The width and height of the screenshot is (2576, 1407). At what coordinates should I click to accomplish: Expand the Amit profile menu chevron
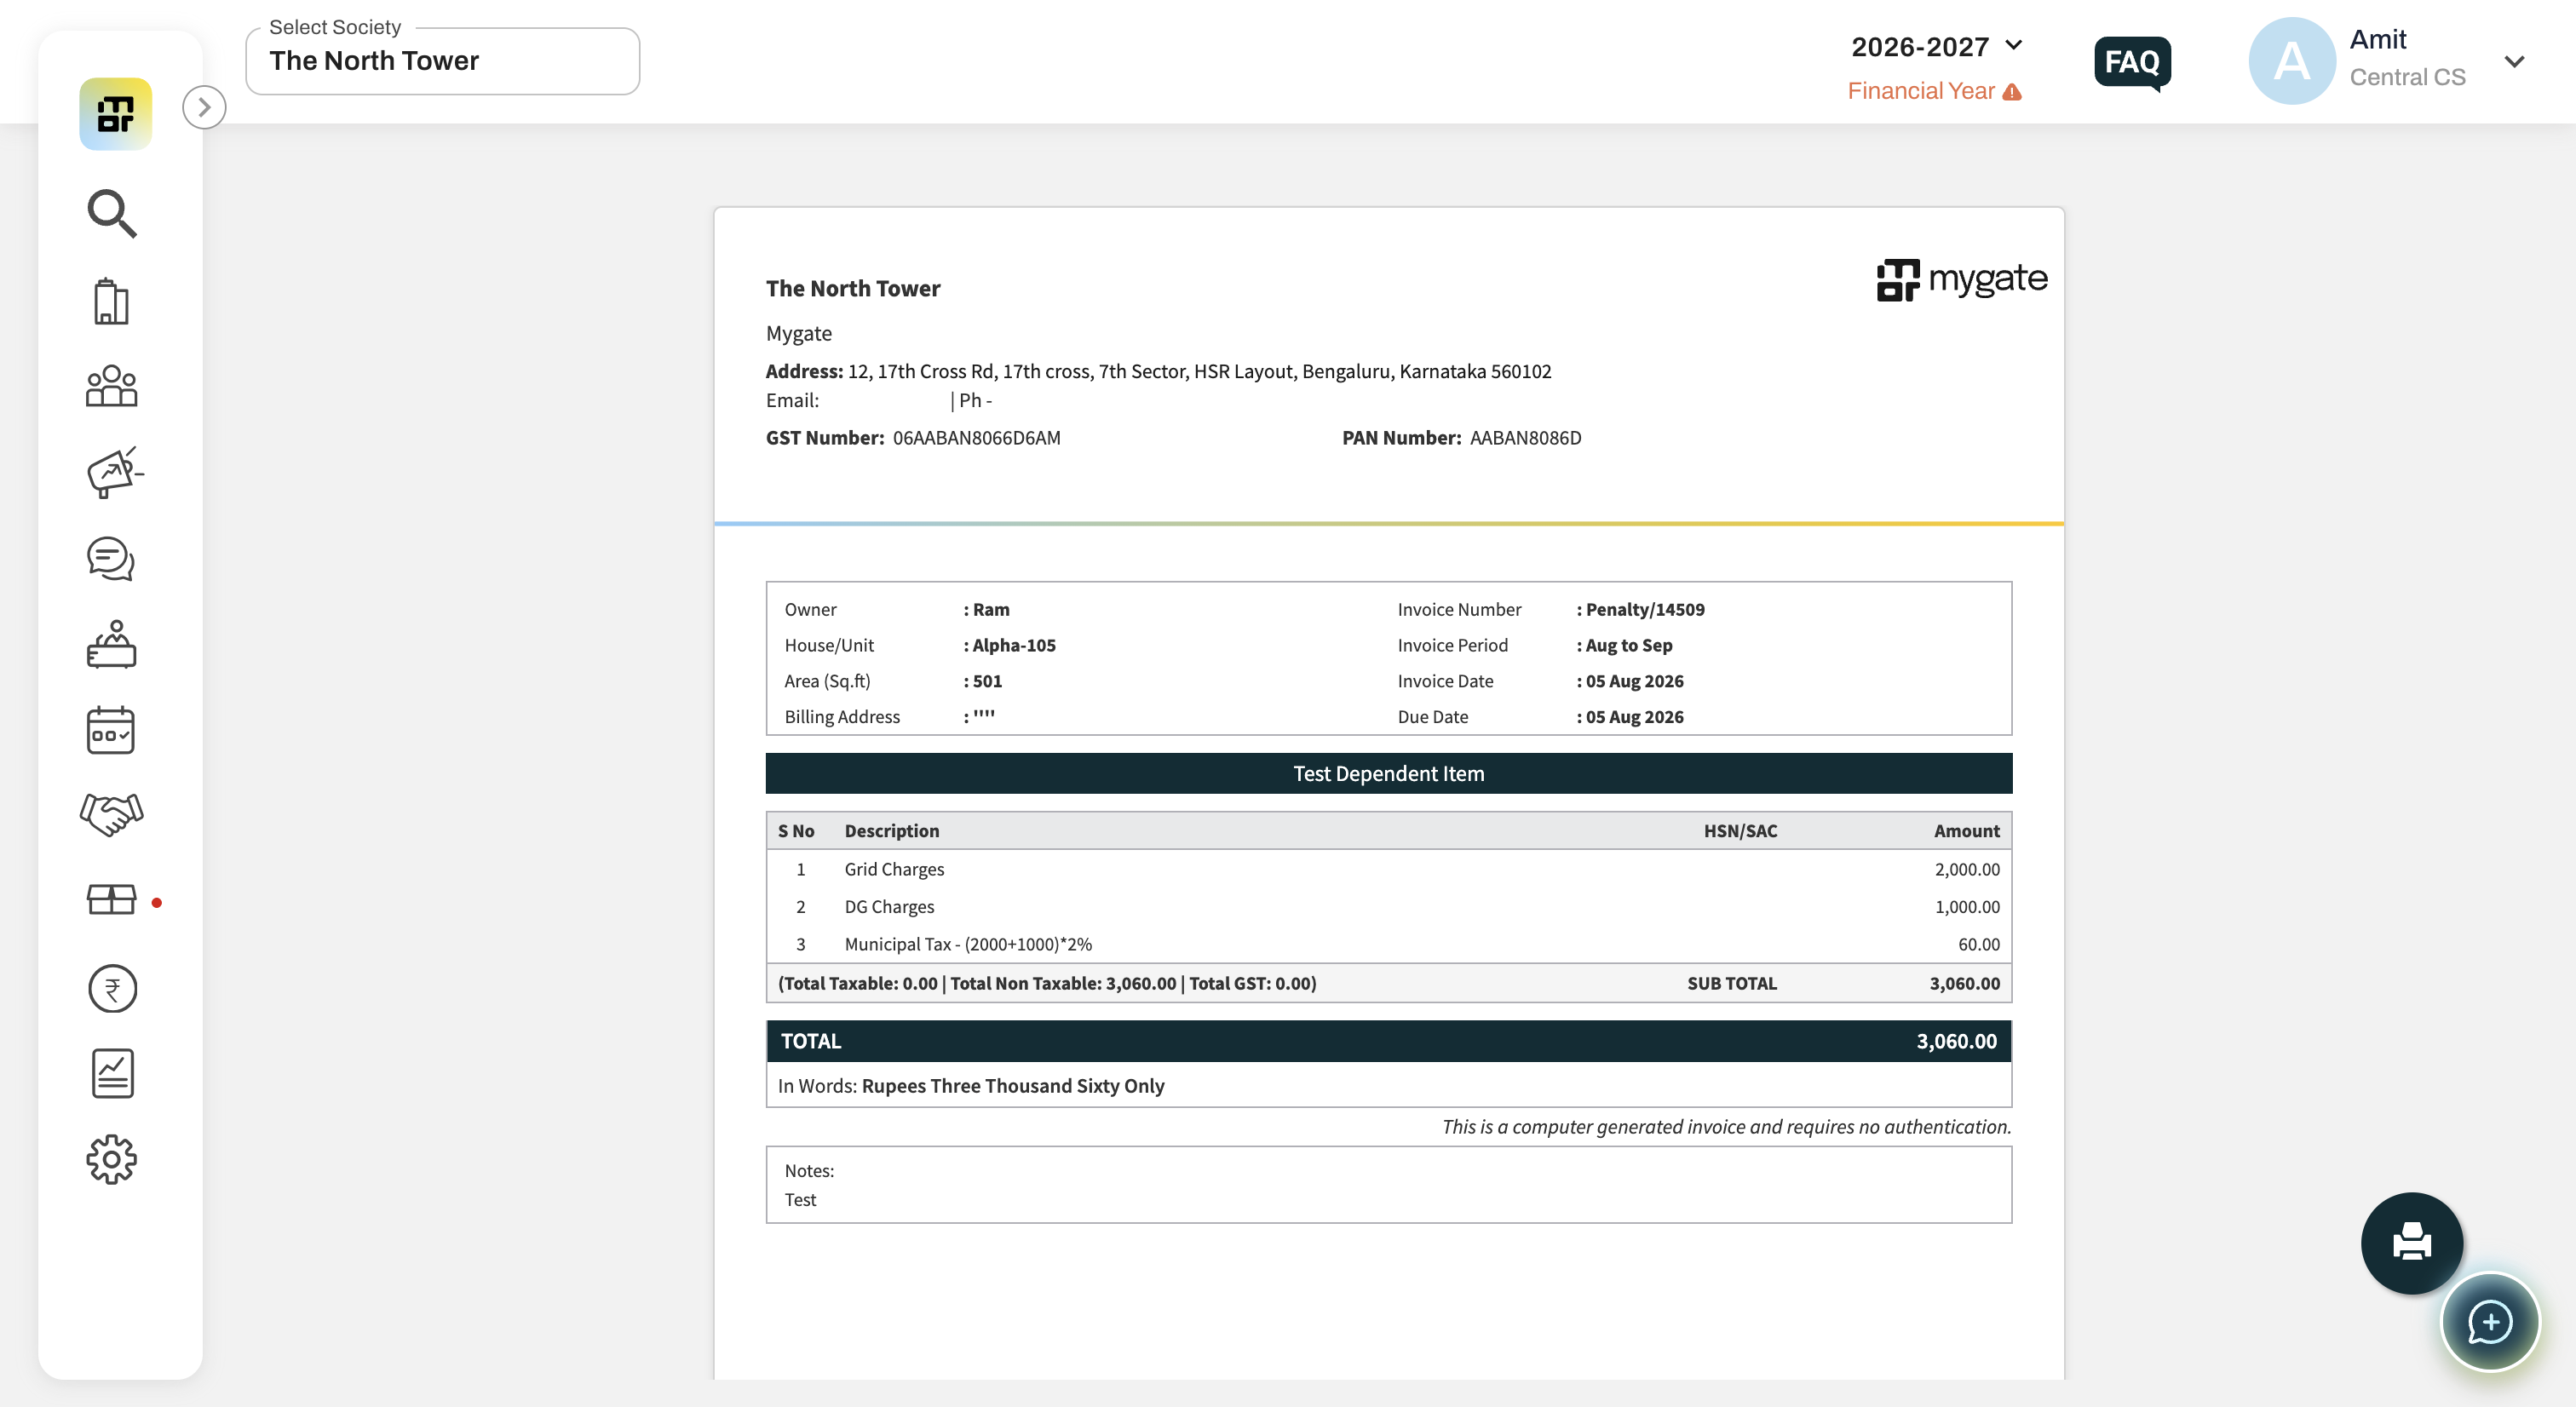tap(2514, 61)
